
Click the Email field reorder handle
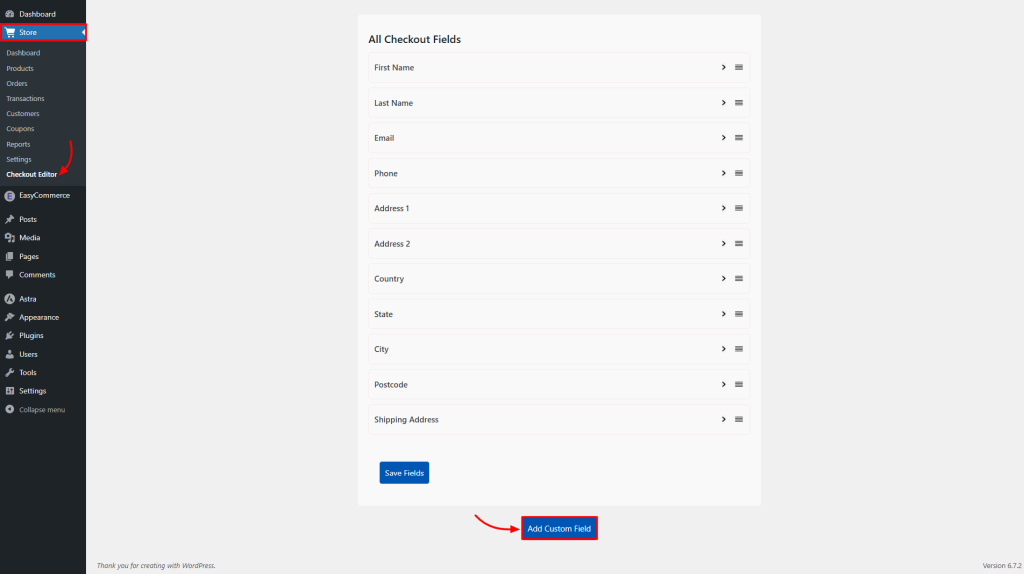pos(739,138)
